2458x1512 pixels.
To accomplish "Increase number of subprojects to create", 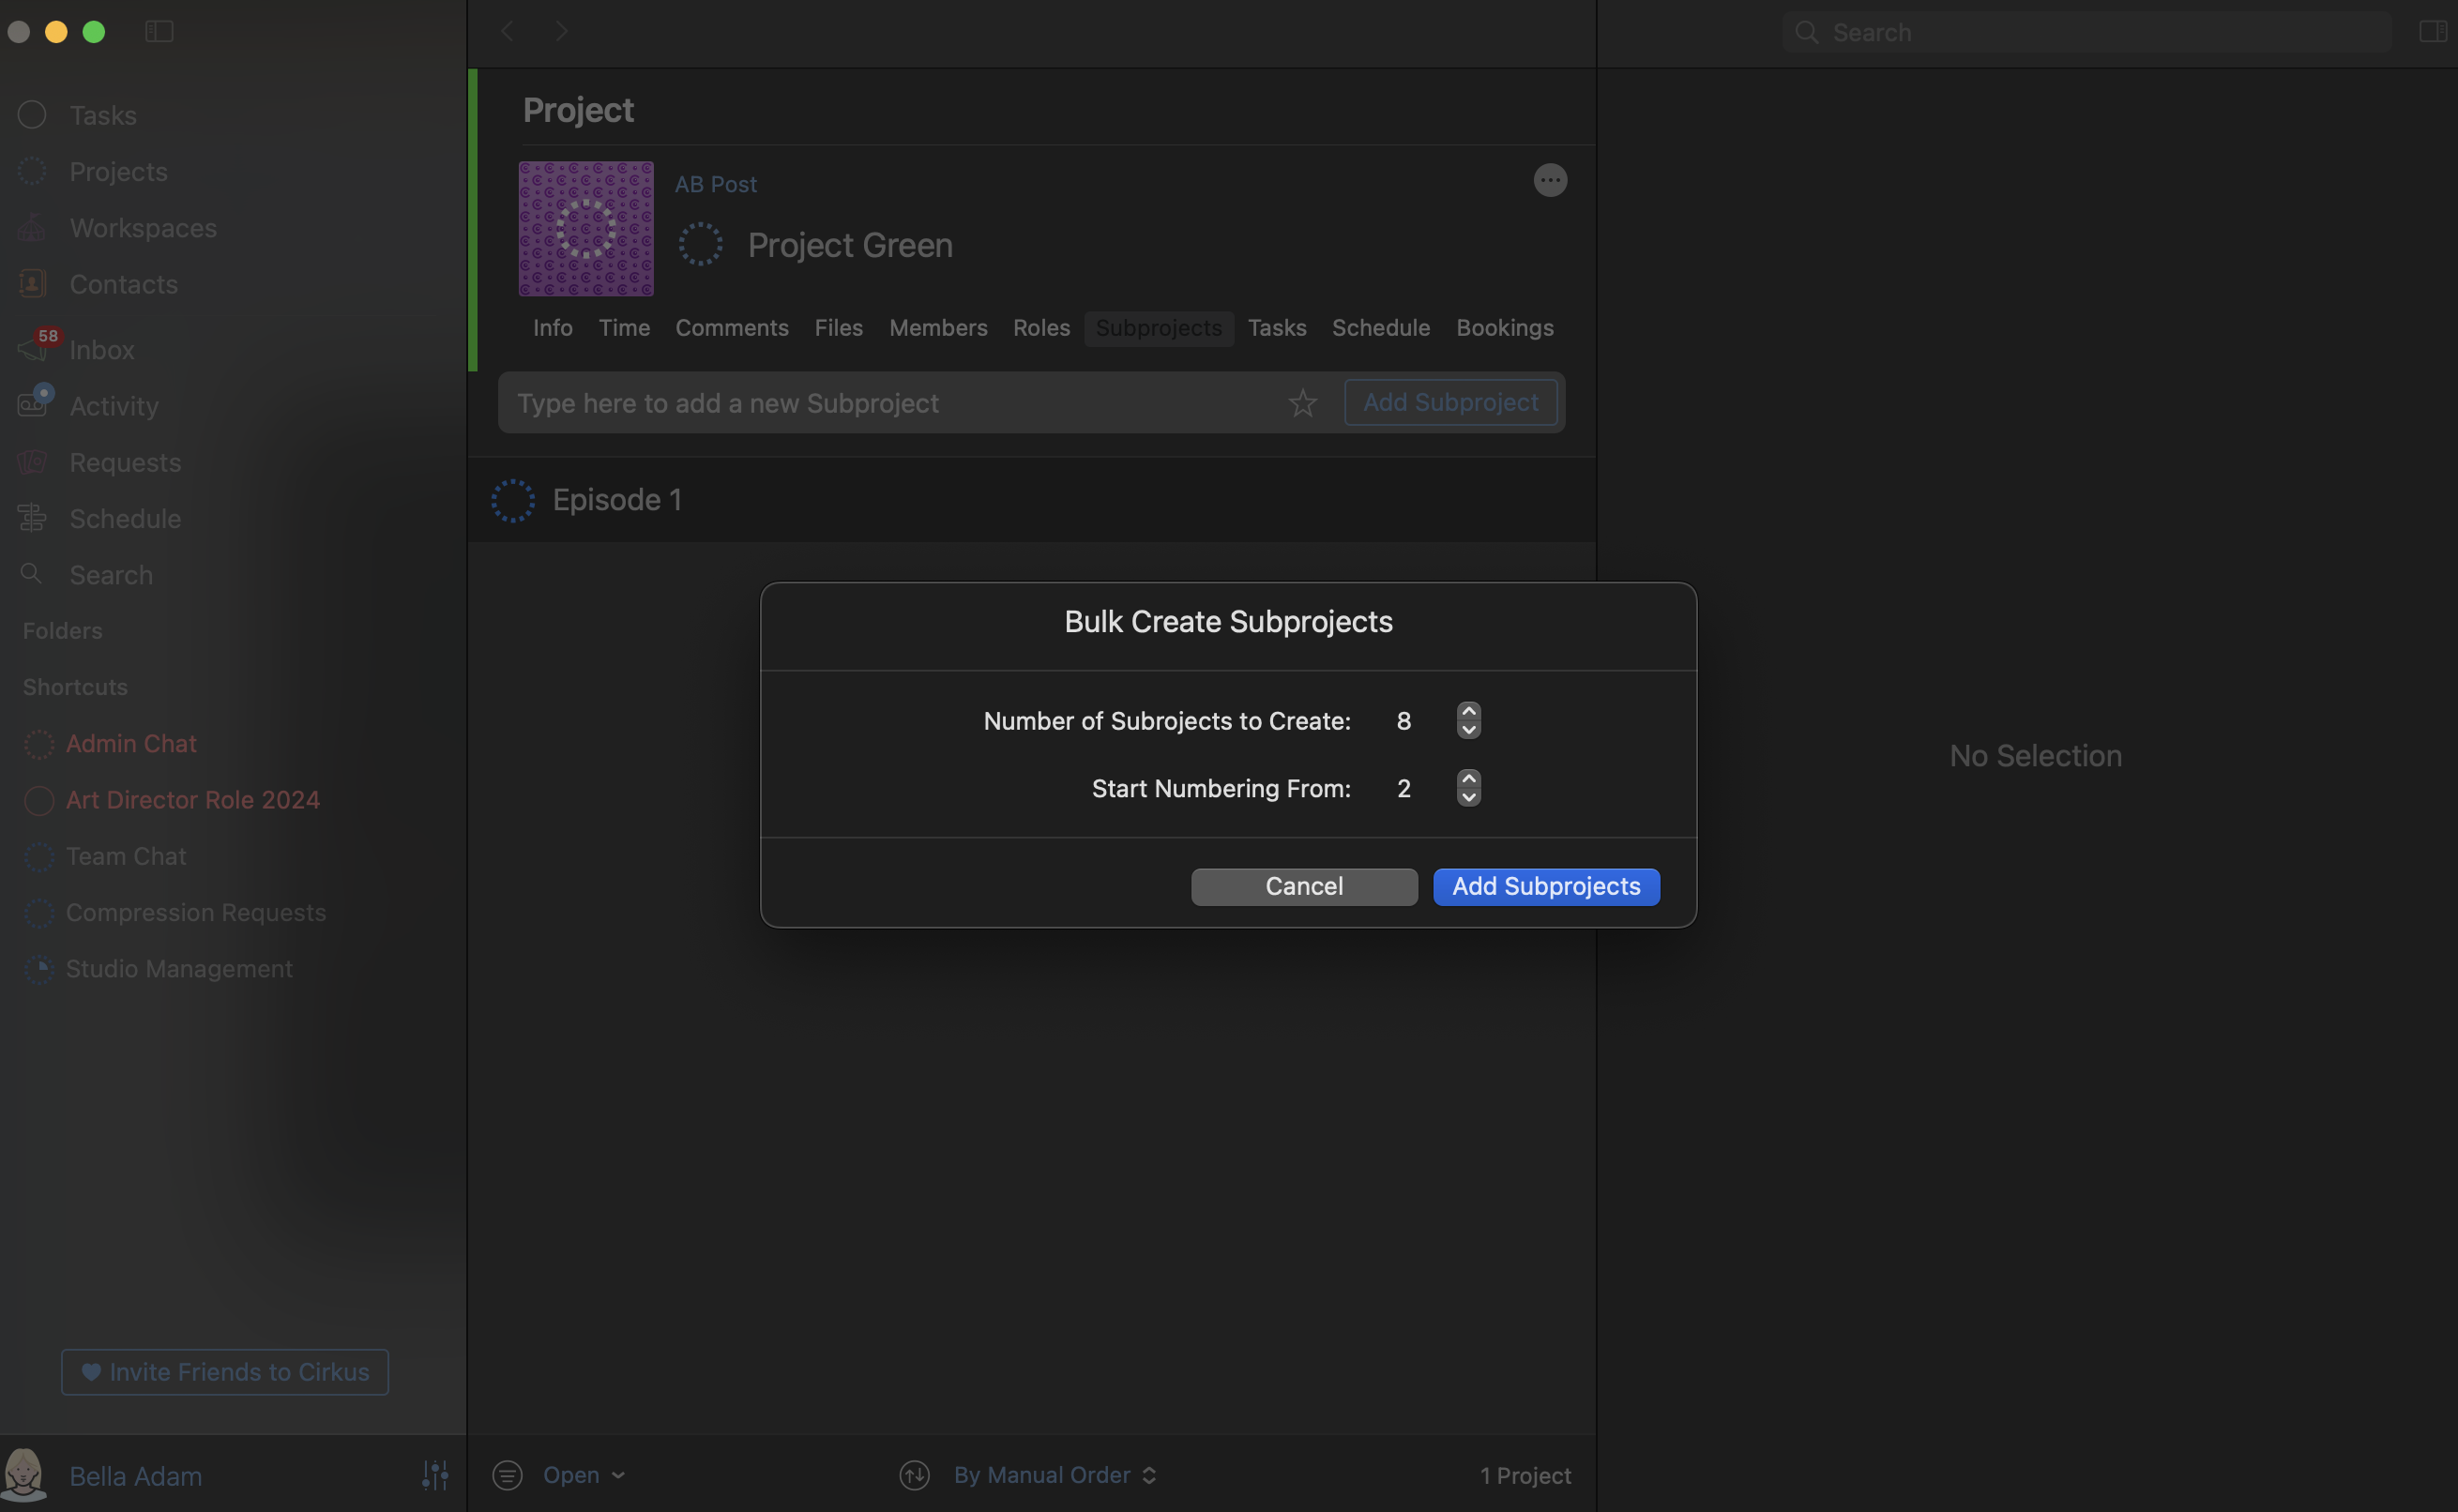I will [x=1468, y=711].
